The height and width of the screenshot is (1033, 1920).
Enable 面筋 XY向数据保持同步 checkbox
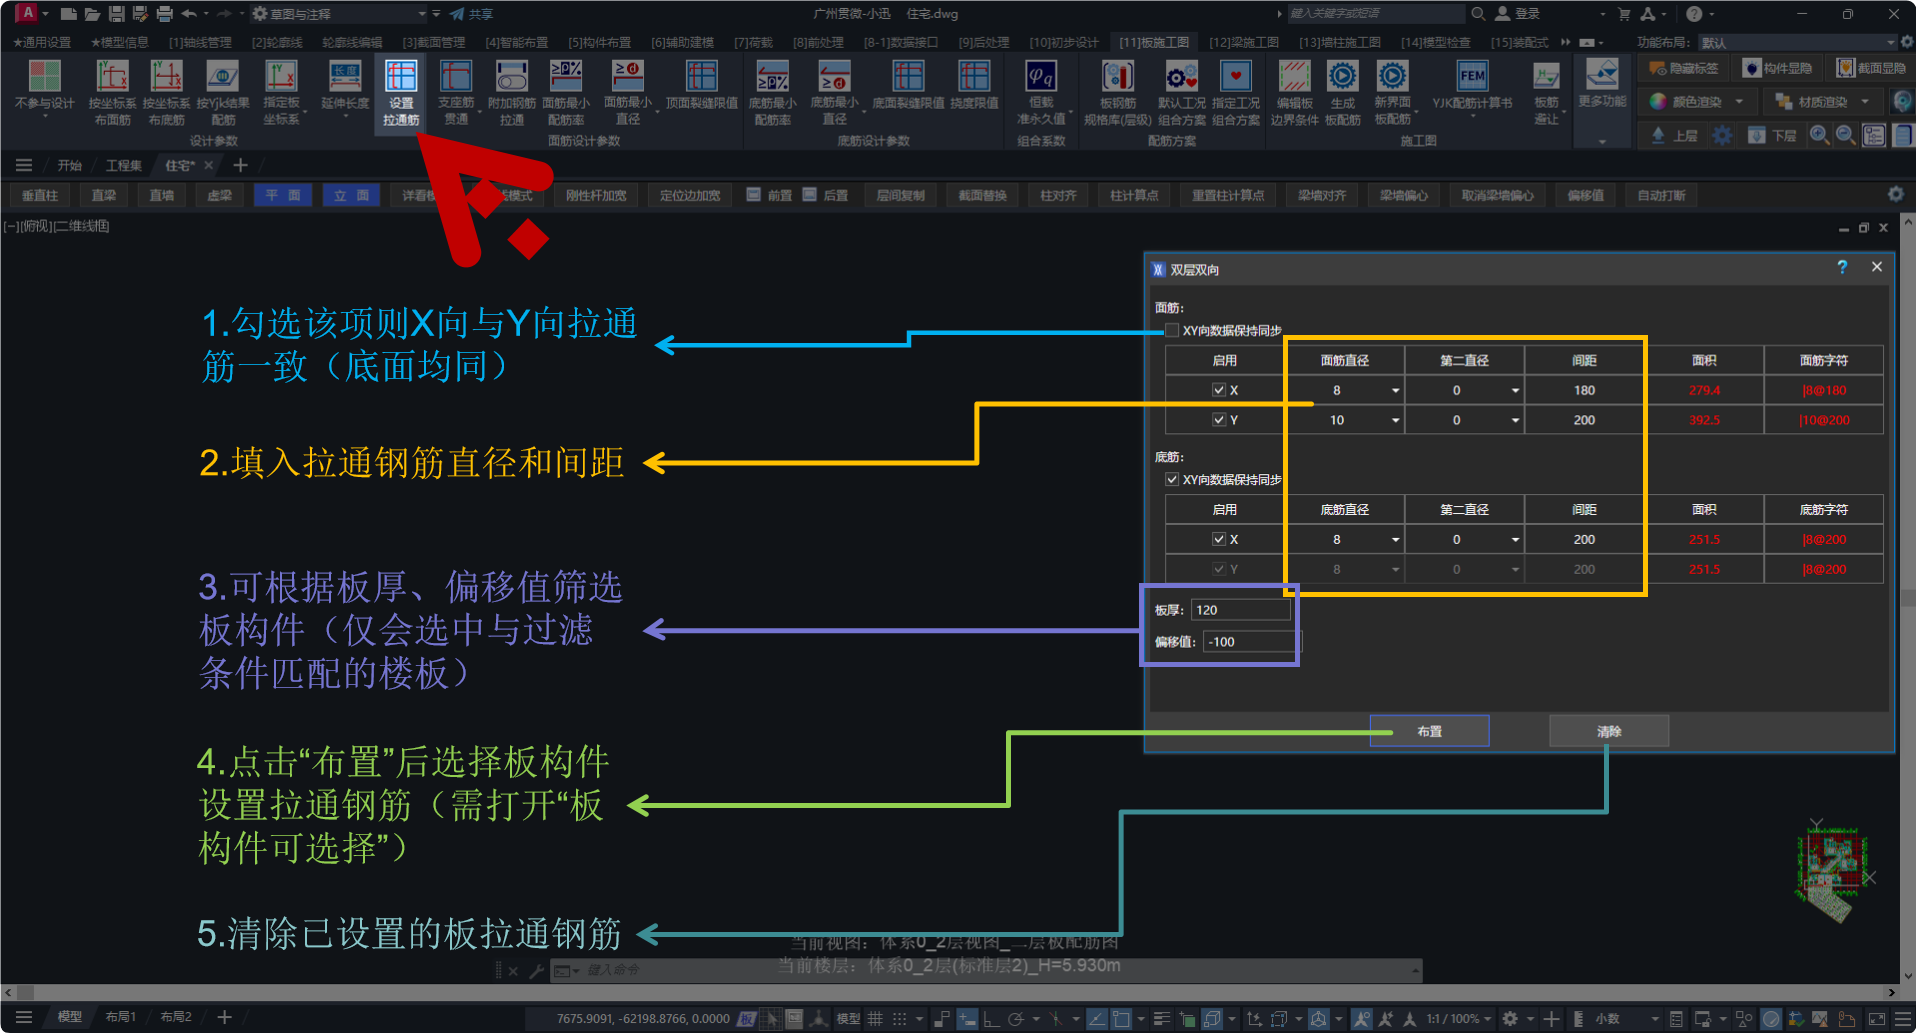1172,331
